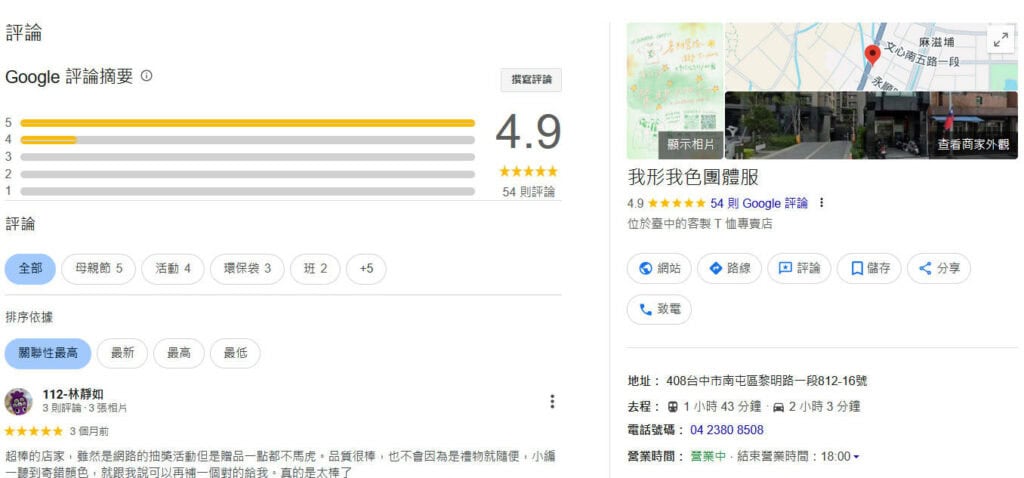
Task: Click the business title 我形我色團體服
Action: pyautogui.click(x=693, y=178)
